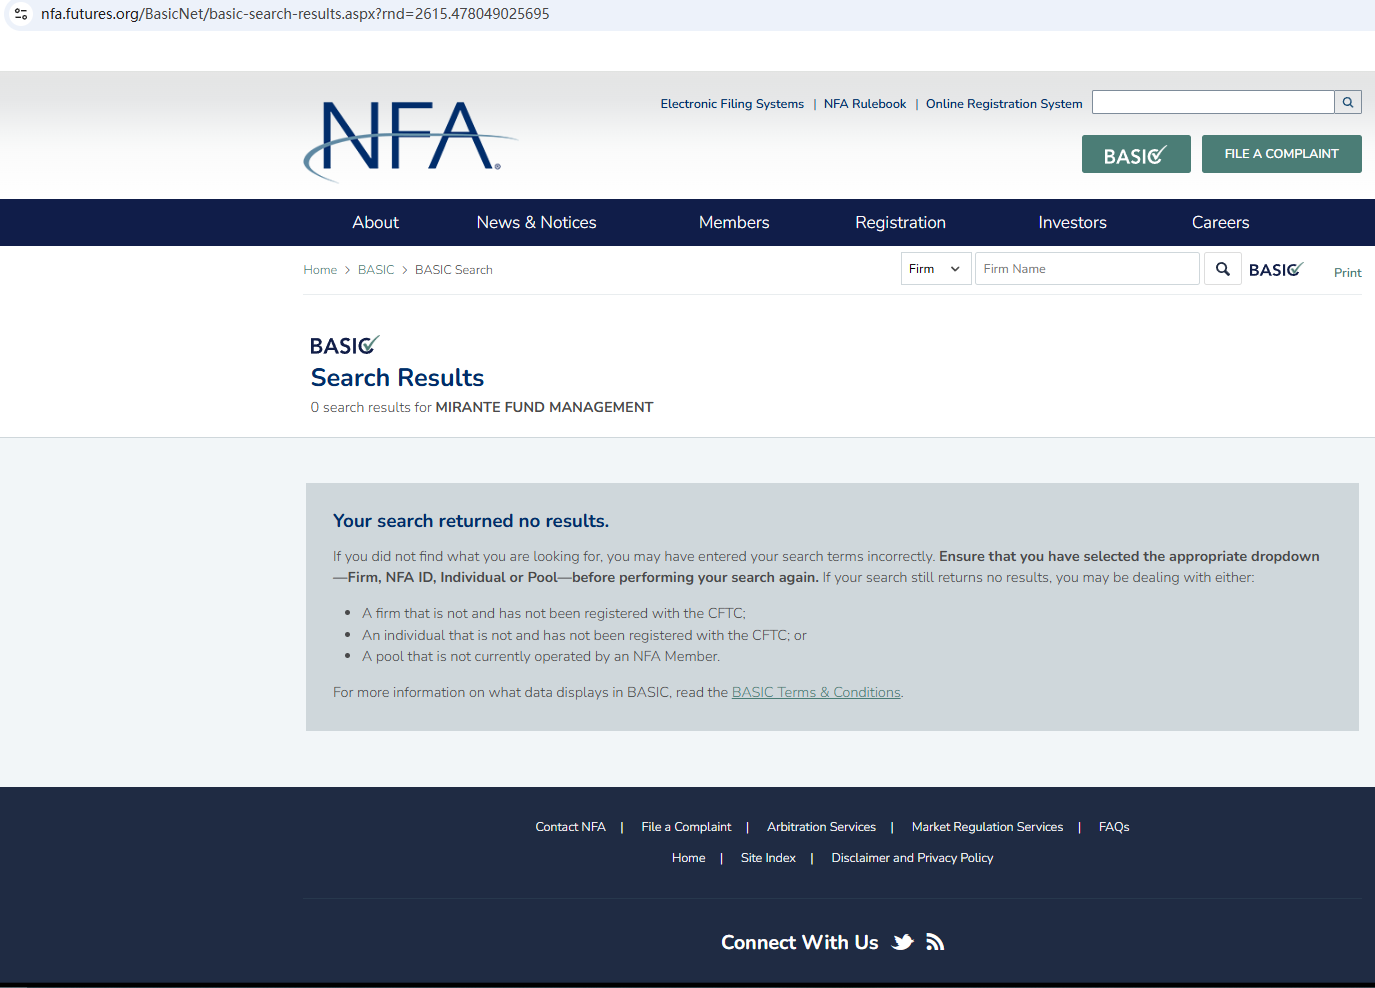Open the Arbitration Services footer link
The width and height of the screenshot is (1375, 988).
click(821, 827)
